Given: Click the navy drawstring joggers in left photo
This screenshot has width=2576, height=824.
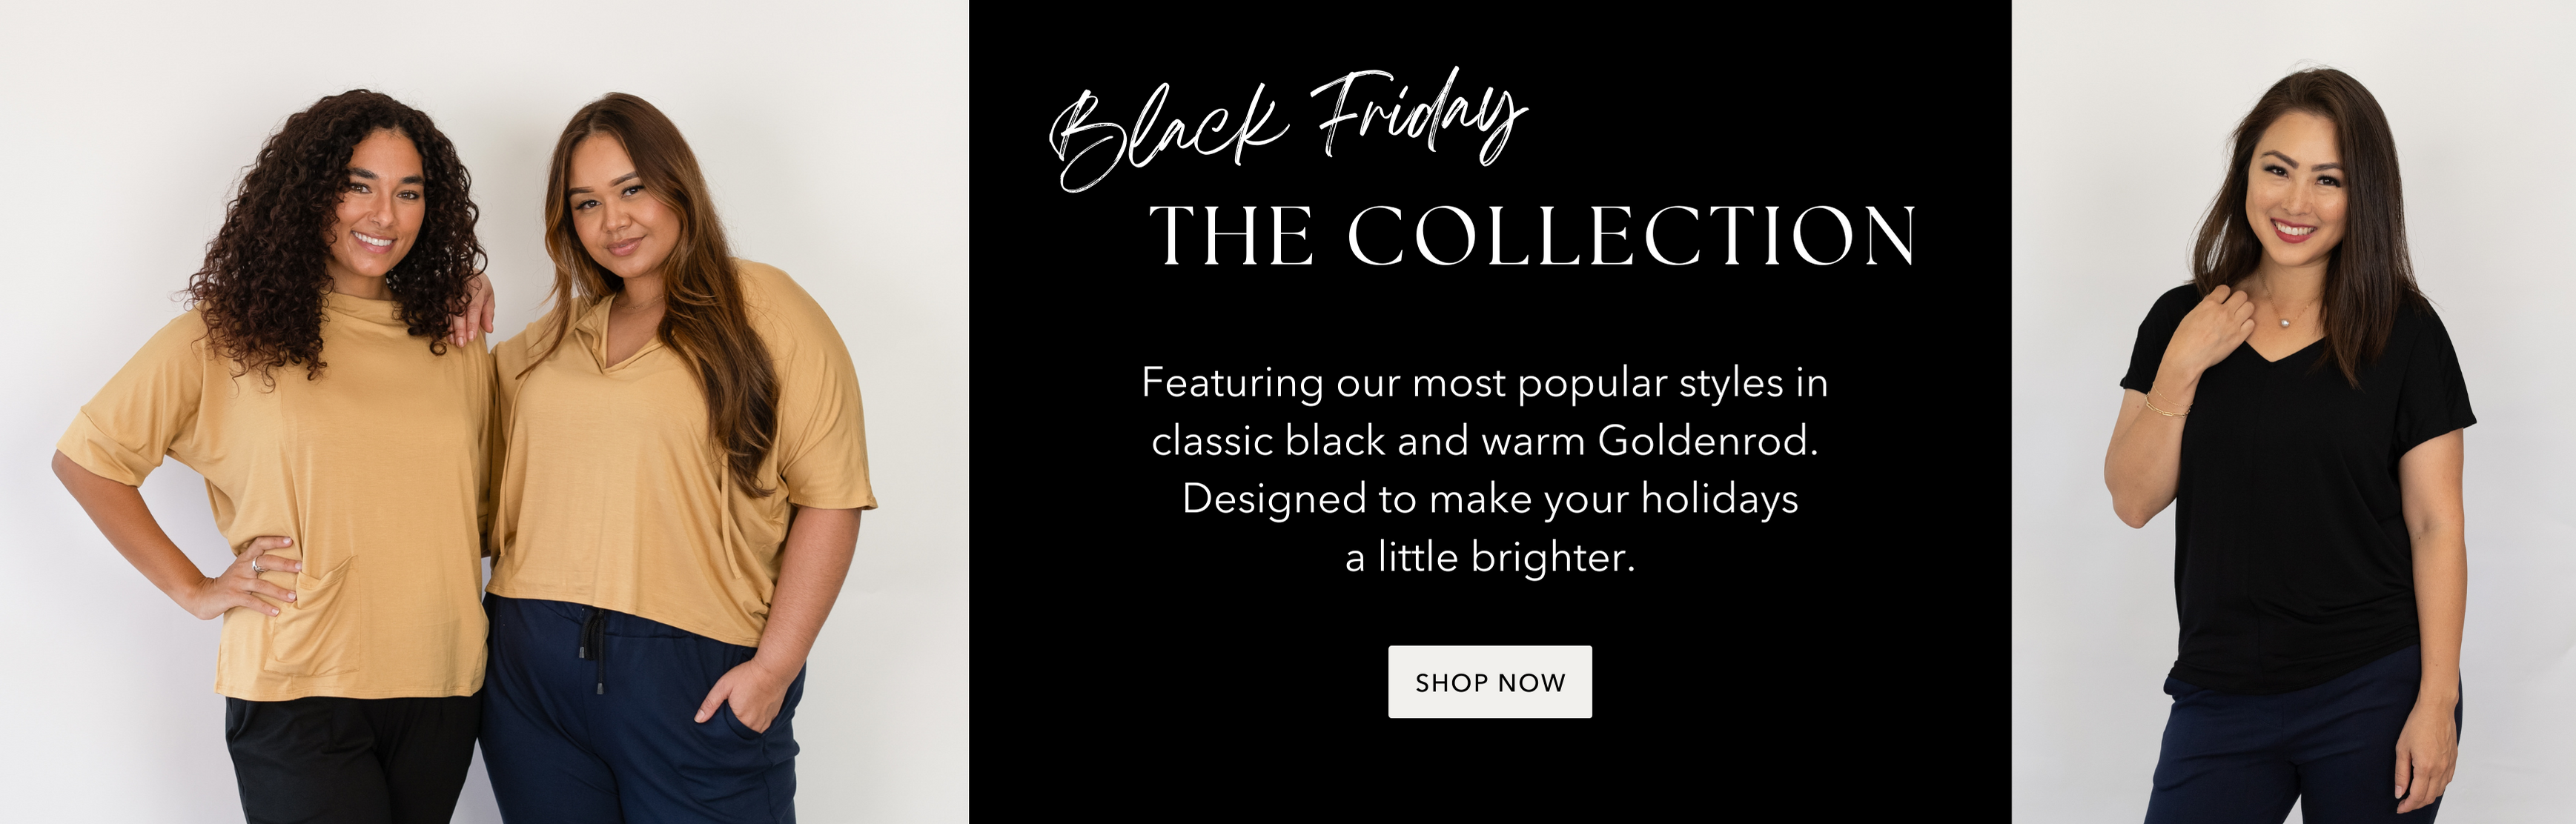Looking at the screenshot, I should coord(640,710).
